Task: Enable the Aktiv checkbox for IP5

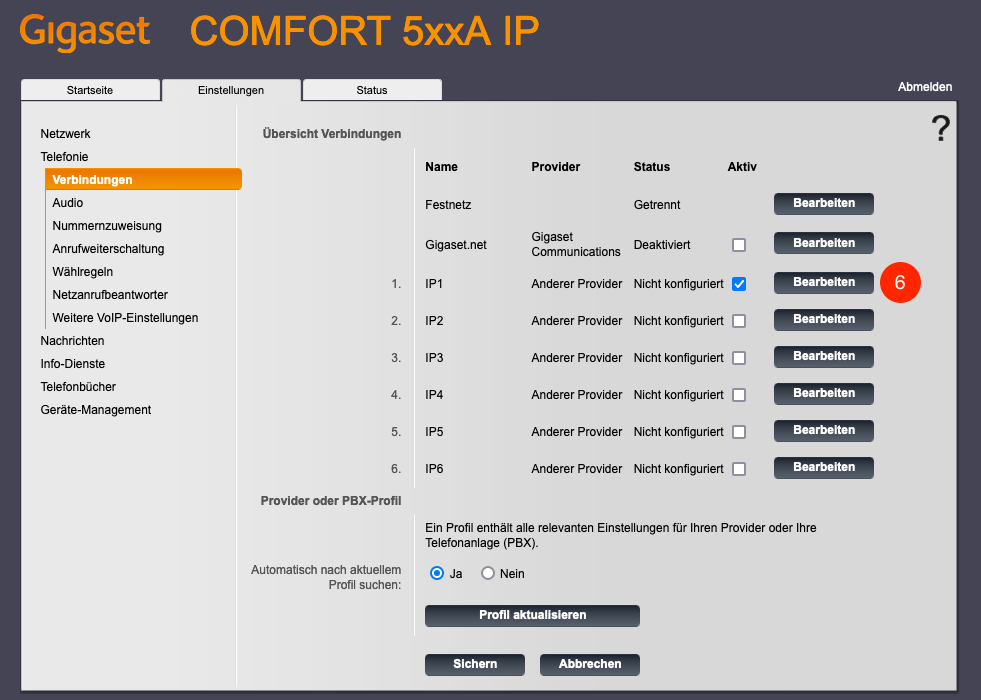Action: pyautogui.click(x=739, y=432)
